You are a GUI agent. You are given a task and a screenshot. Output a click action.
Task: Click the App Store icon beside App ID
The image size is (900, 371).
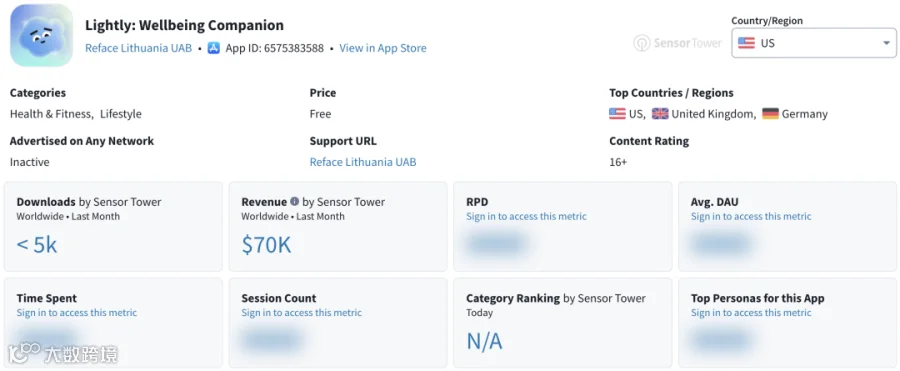pyautogui.click(x=214, y=48)
